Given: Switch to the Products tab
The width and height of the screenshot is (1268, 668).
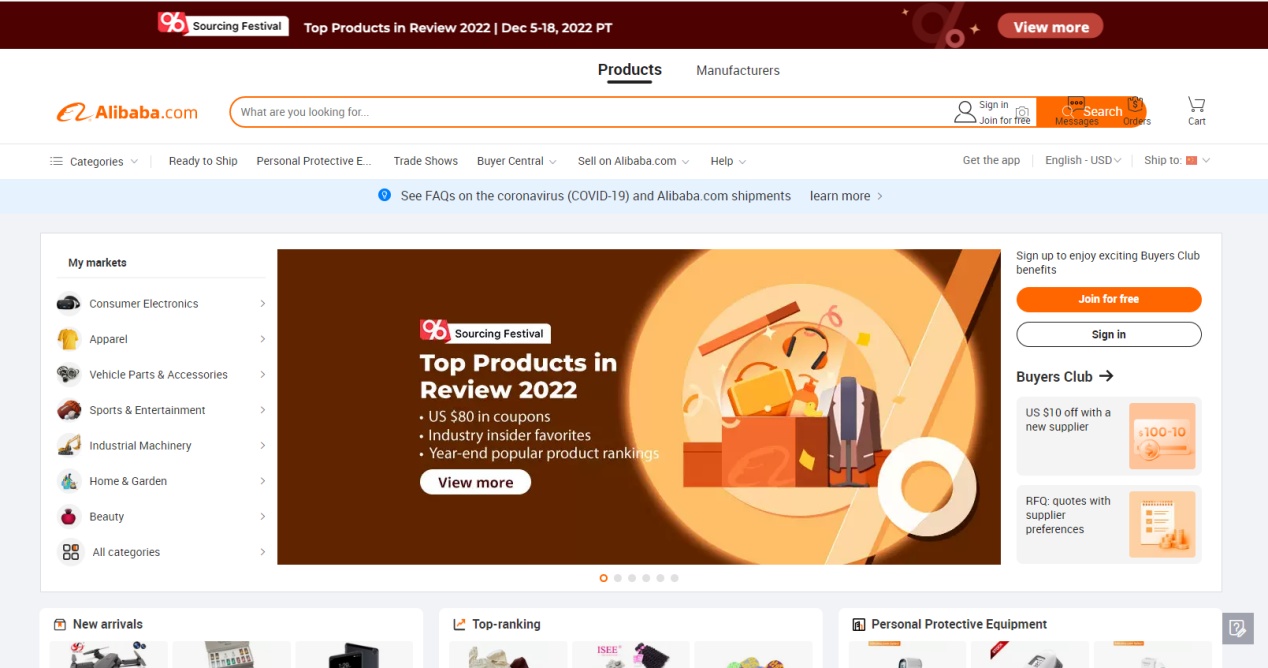Looking at the screenshot, I should click(x=630, y=70).
